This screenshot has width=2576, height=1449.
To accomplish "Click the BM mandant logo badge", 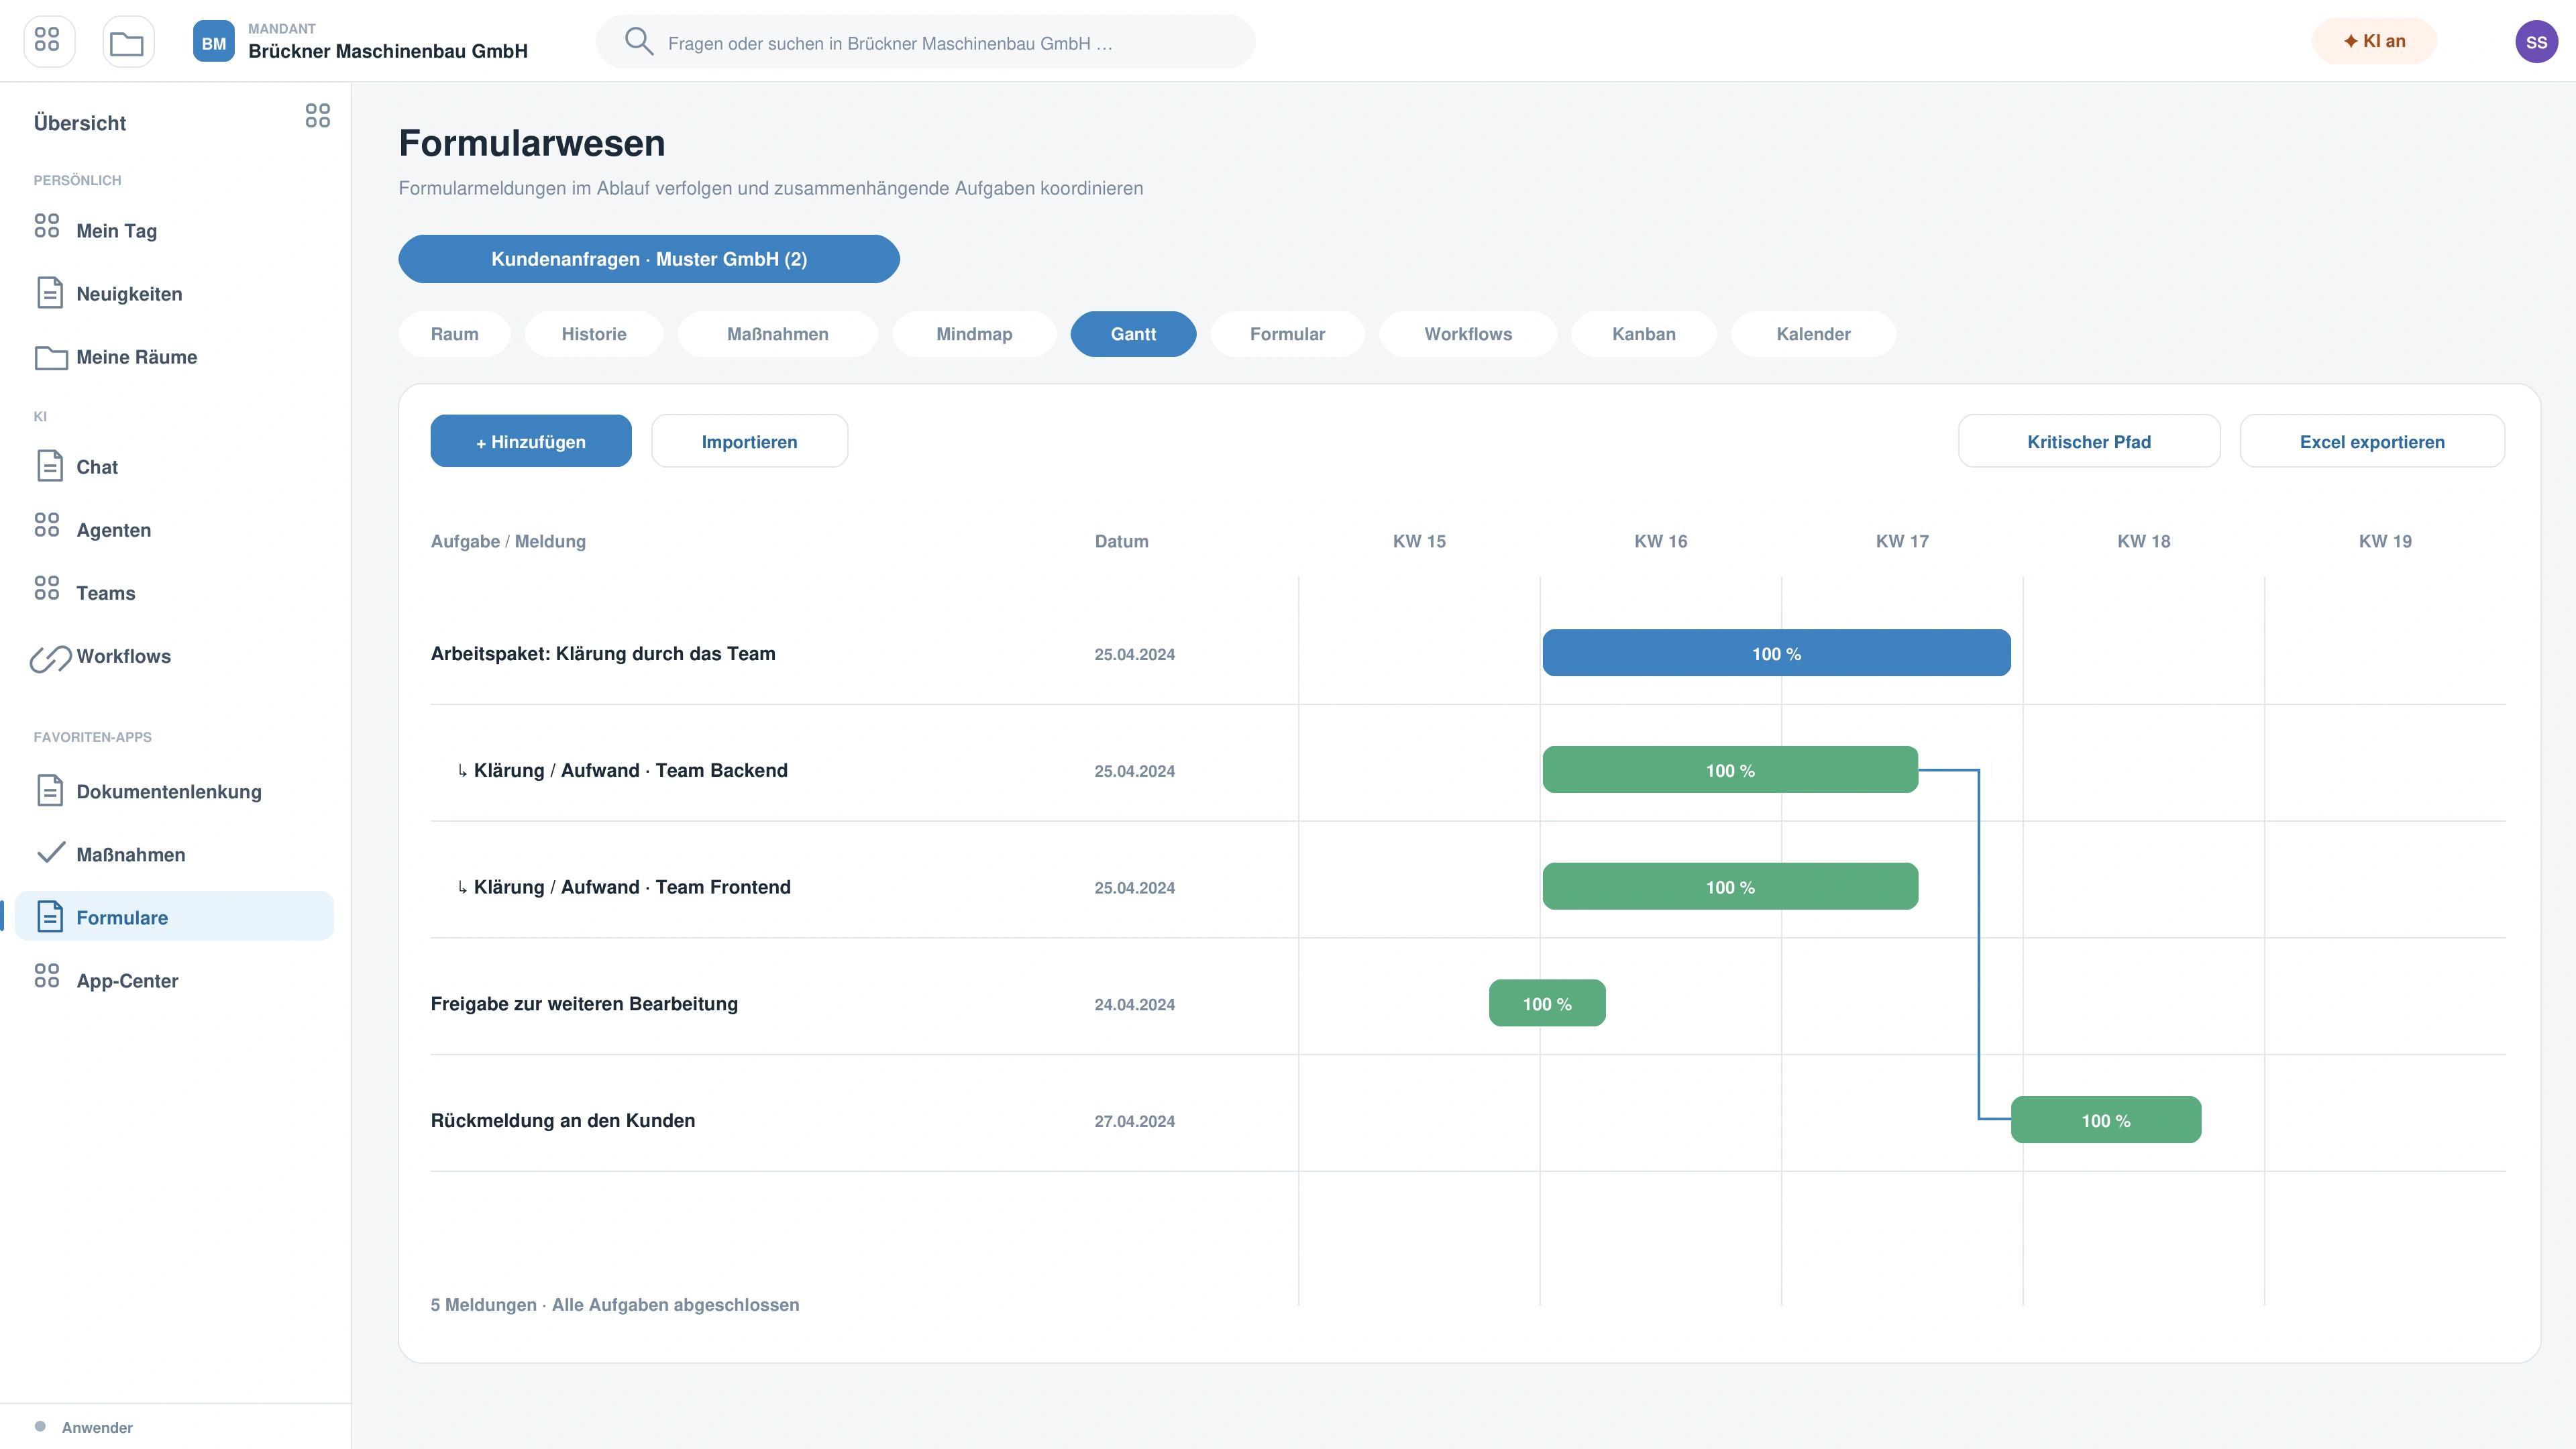I will coord(214,42).
